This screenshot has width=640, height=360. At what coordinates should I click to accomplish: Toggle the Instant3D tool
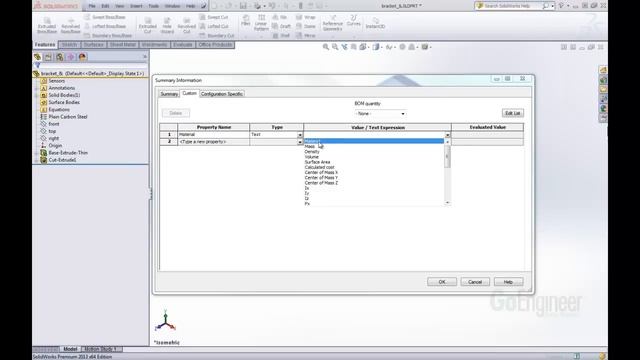[375, 23]
